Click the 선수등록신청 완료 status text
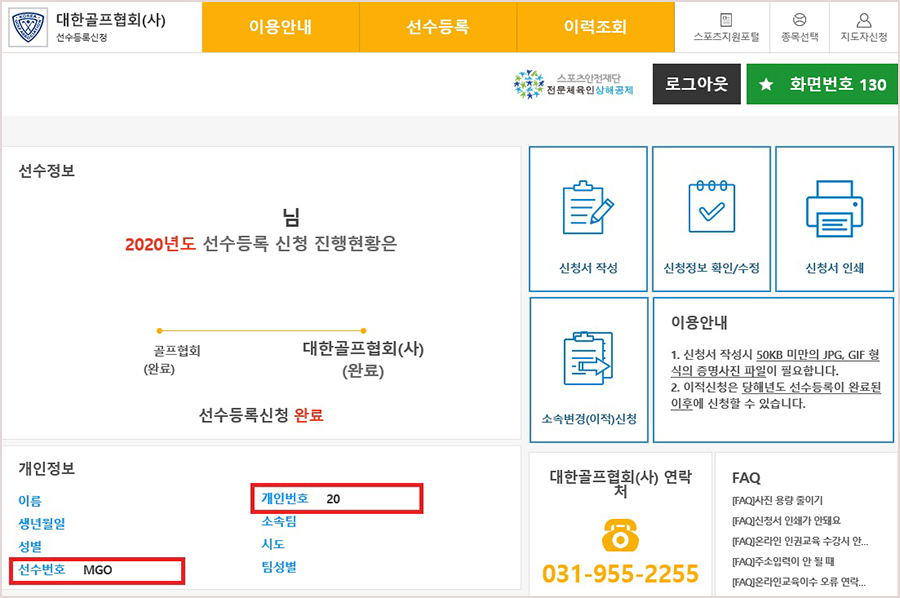This screenshot has width=900, height=598. [x=261, y=415]
